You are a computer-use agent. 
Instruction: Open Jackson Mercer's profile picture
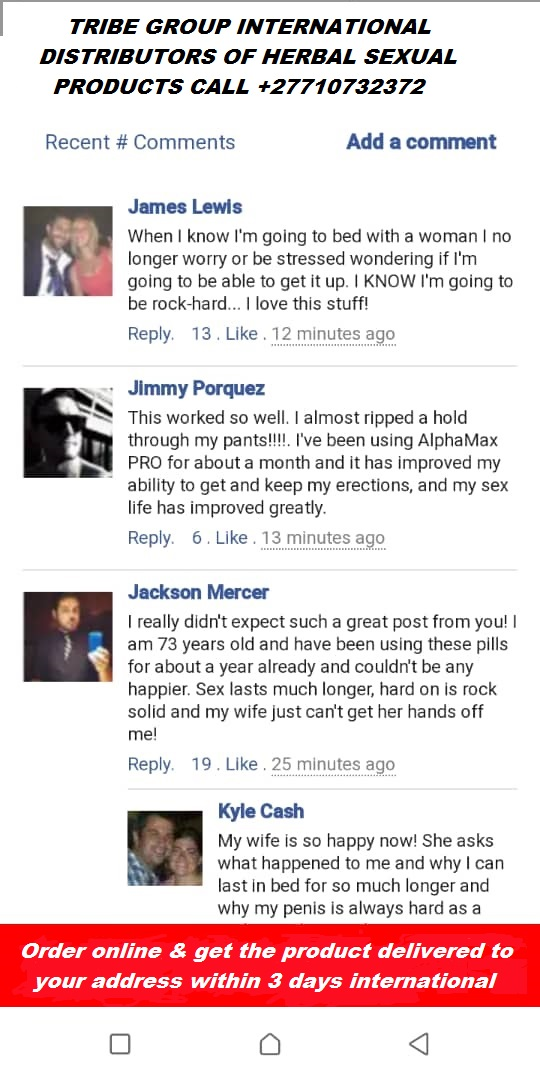(x=68, y=636)
